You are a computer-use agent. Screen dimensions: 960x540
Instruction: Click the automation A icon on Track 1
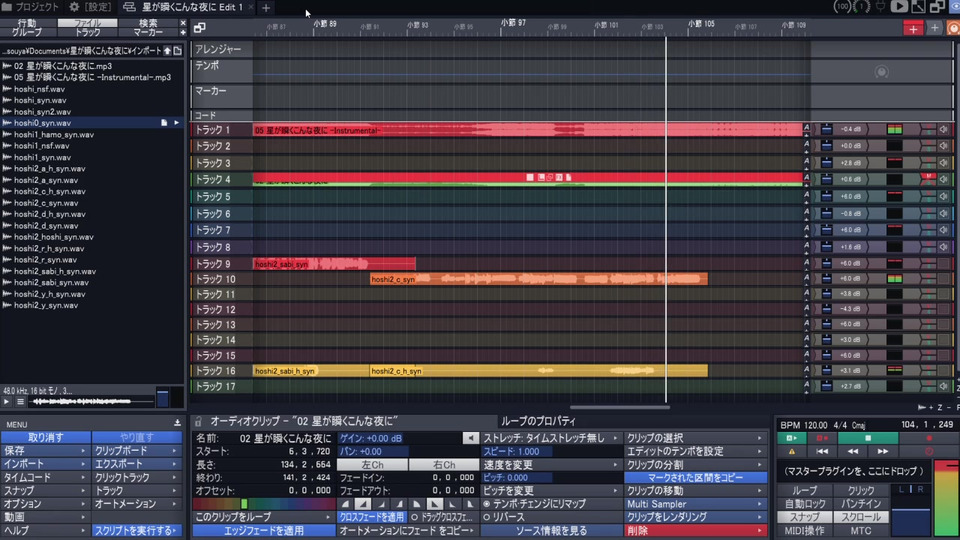point(806,130)
